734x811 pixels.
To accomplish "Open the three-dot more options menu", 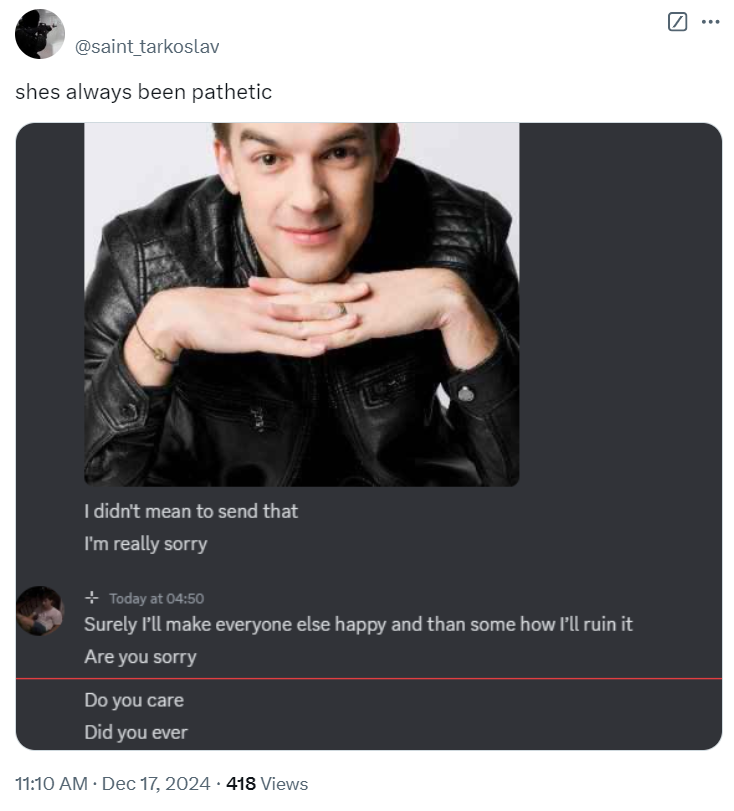I will pos(710,22).
